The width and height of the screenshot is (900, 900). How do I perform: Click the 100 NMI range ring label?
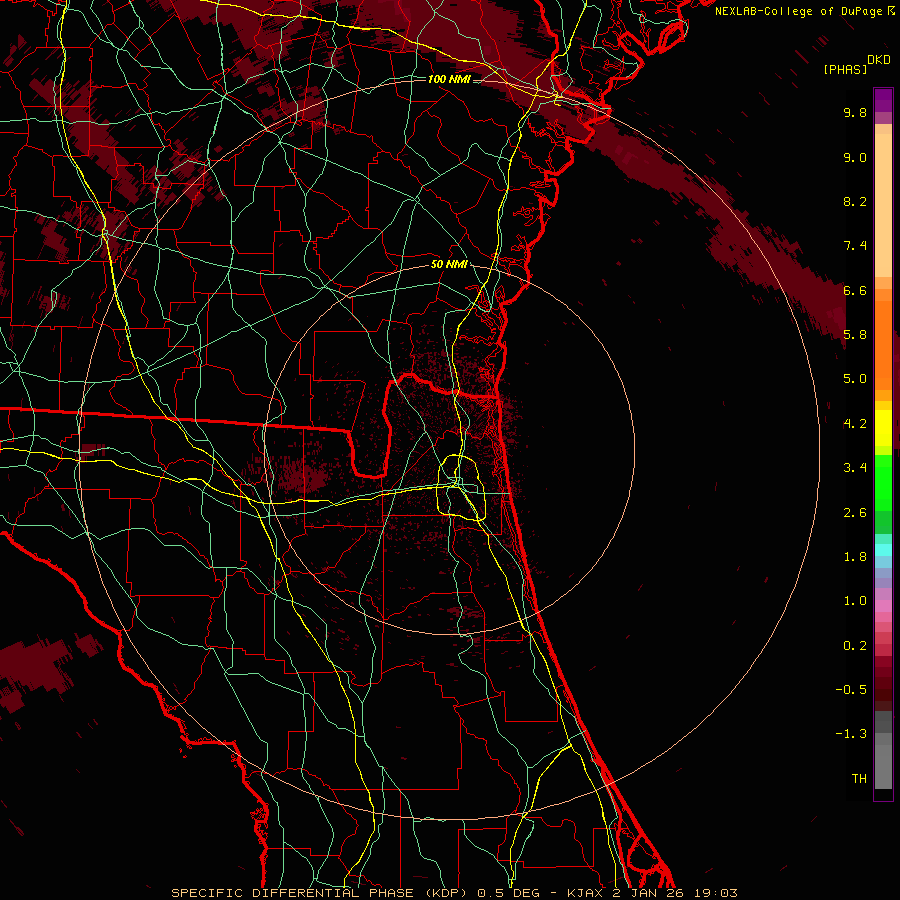click(449, 79)
